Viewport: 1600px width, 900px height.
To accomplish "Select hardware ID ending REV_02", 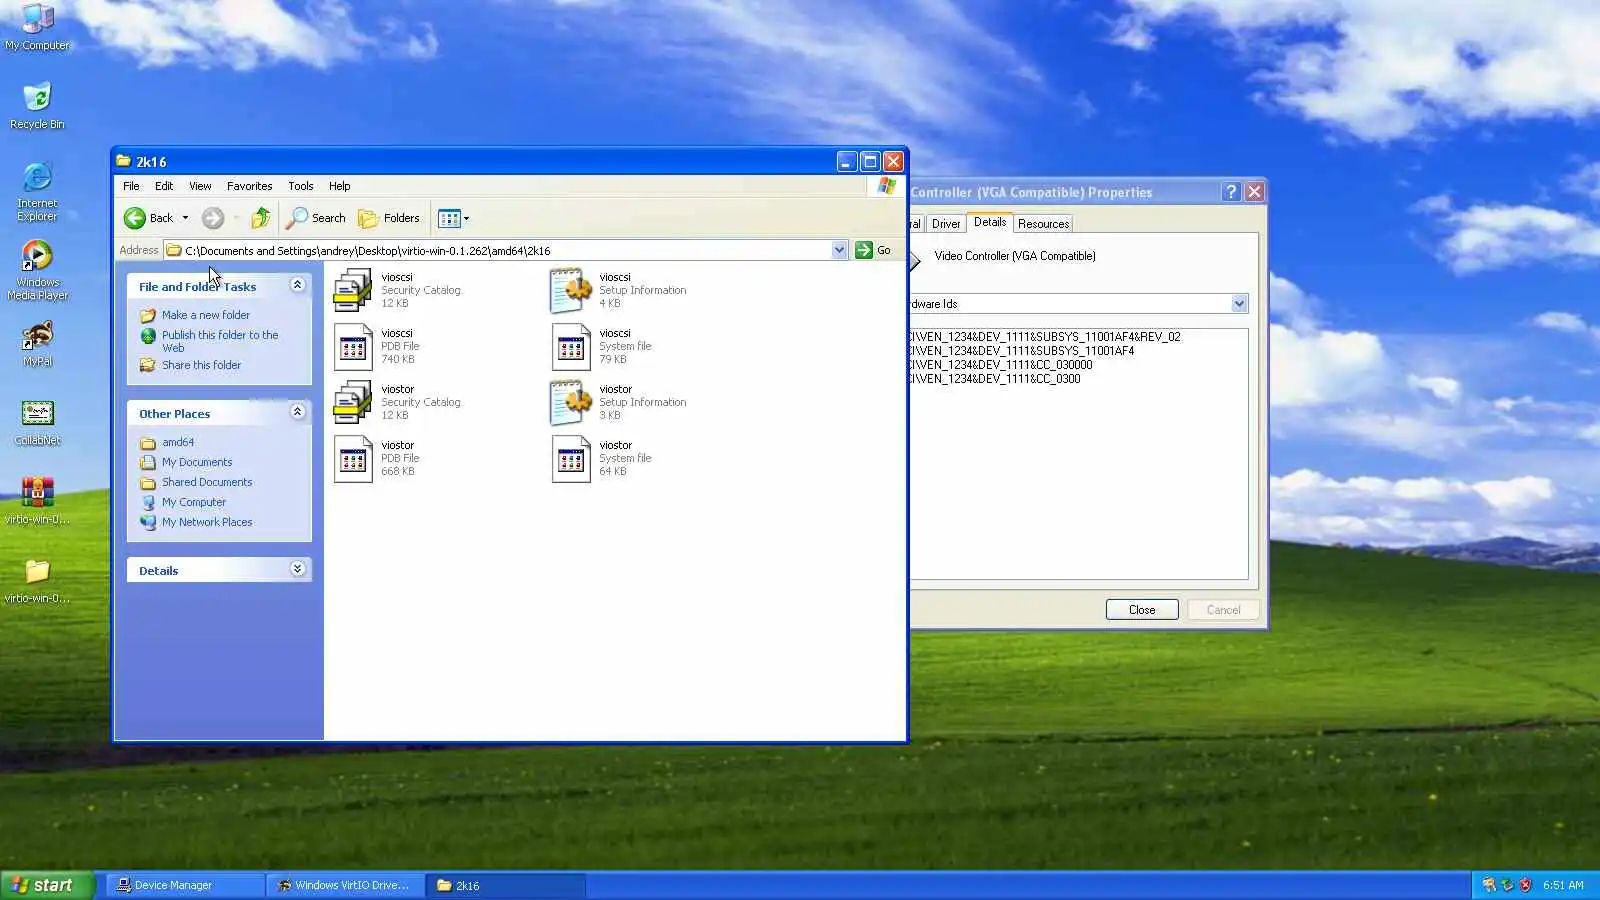I will (1045, 337).
